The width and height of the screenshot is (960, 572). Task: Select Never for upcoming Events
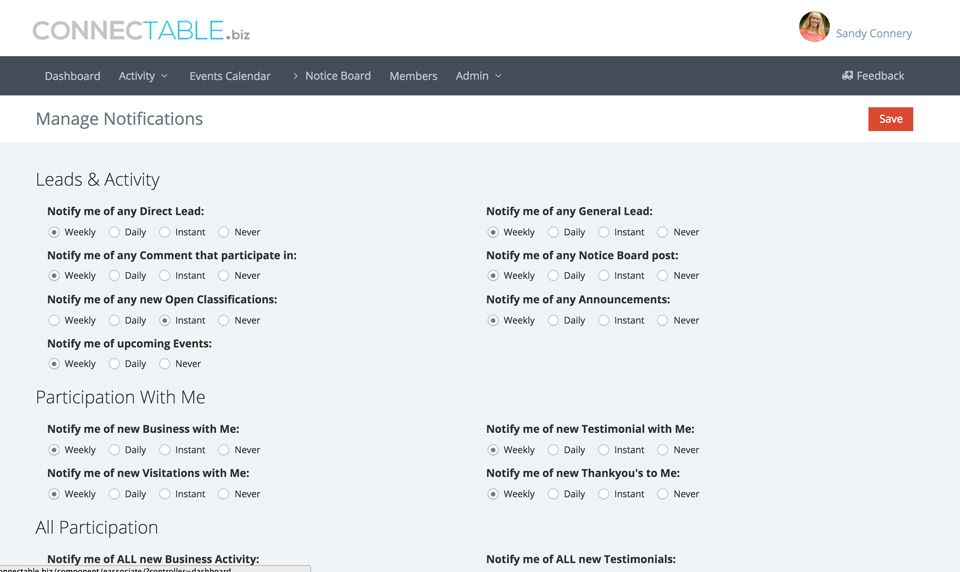[164, 364]
